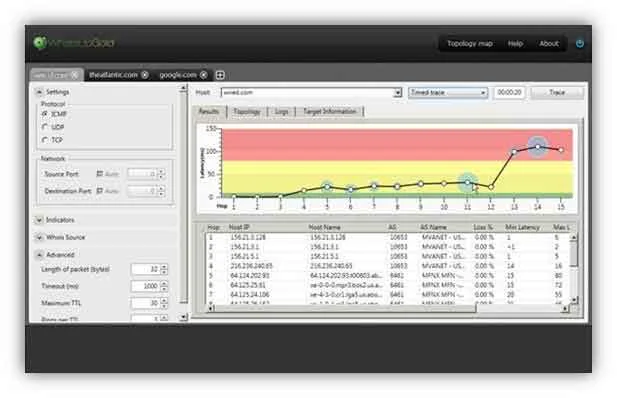This screenshot has height=398, width=617.
Task: Sort by the Loss % column header
Action: (484, 227)
